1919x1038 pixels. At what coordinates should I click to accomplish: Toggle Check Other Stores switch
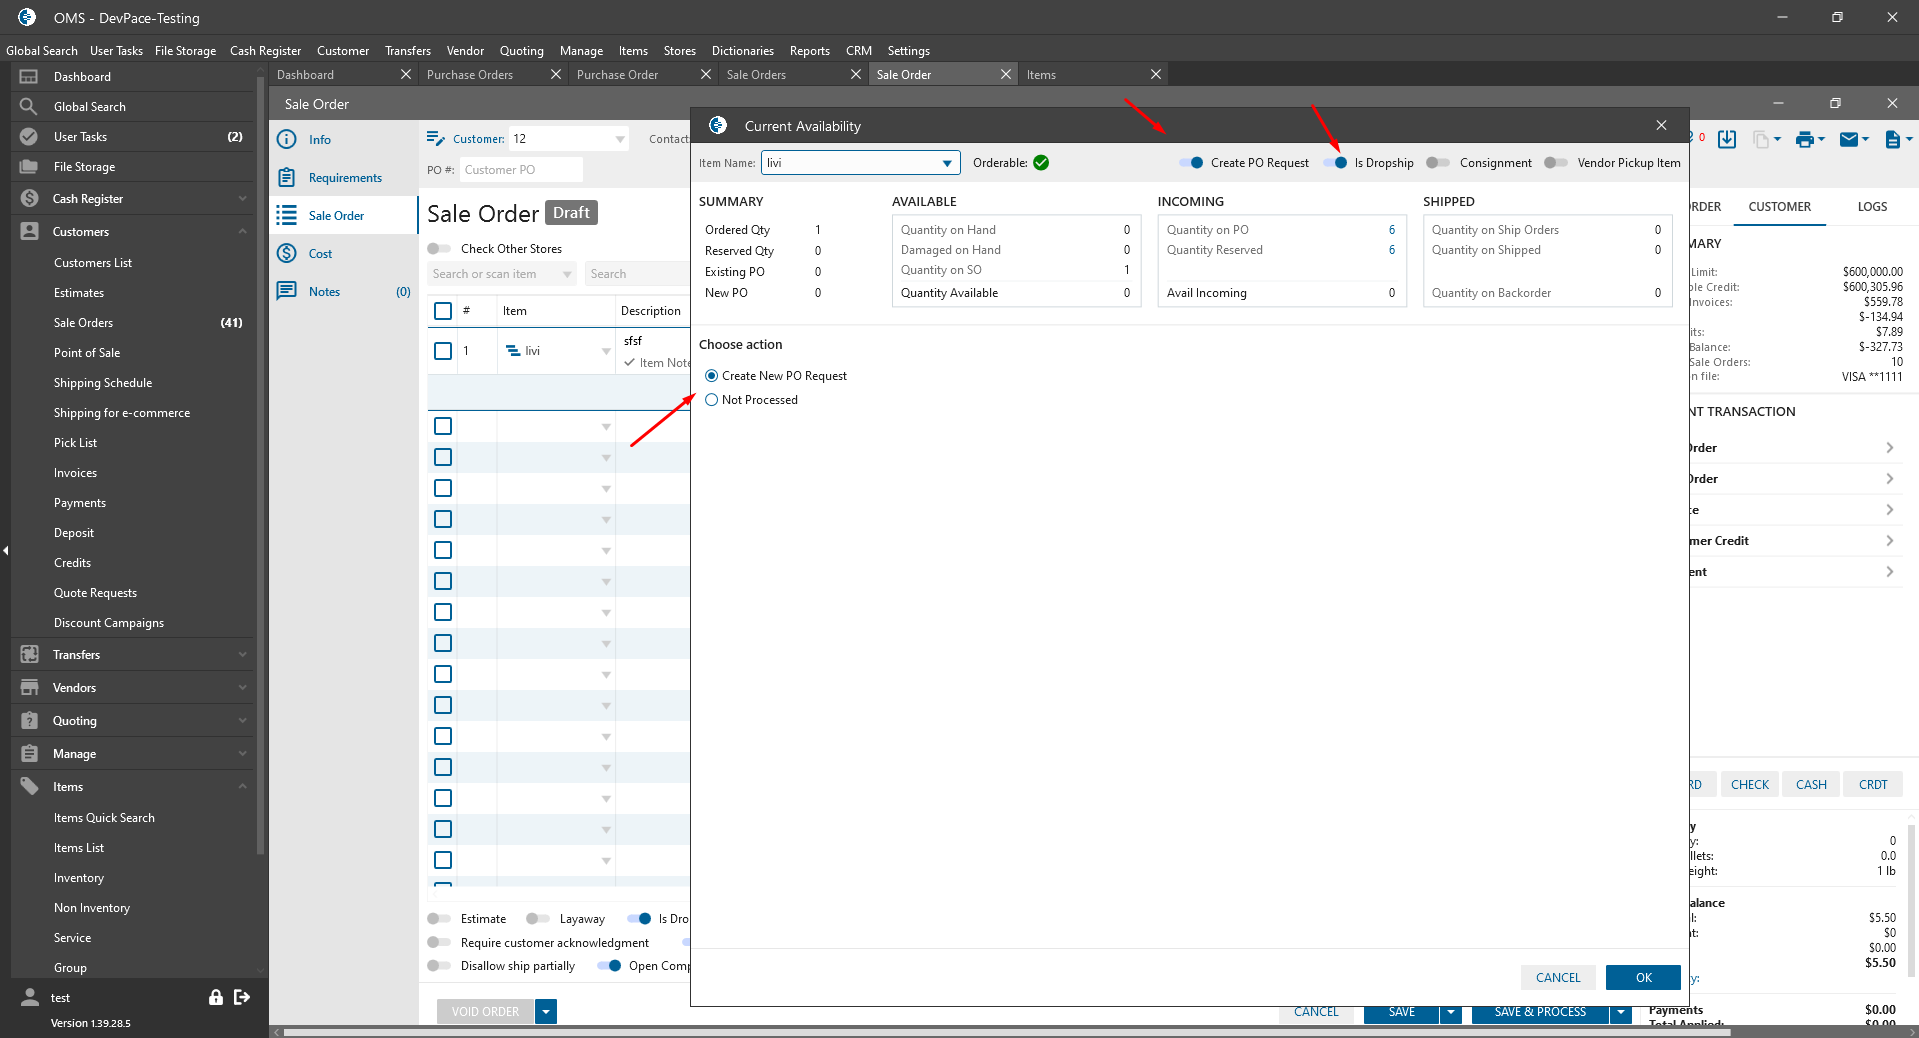[x=439, y=249]
